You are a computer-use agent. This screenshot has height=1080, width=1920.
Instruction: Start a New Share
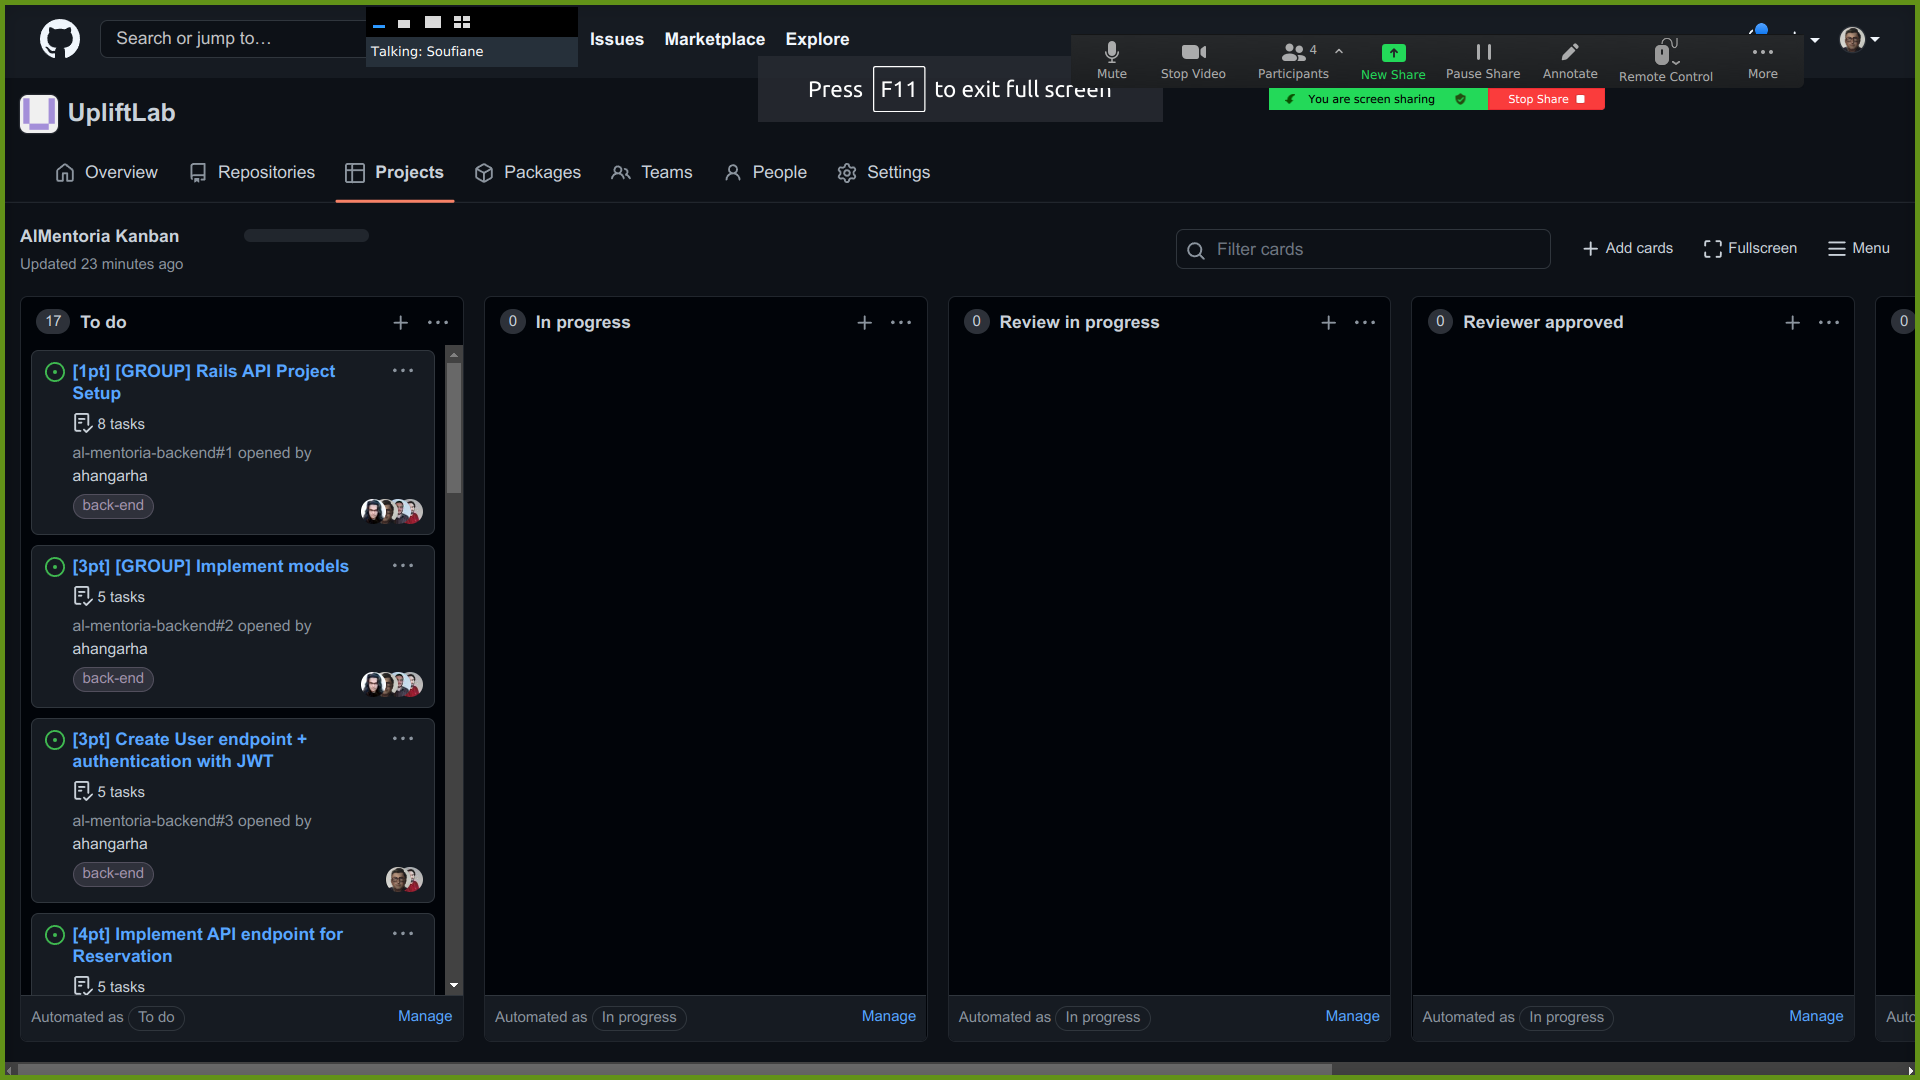pyautogui.click(x=1393, y=60)
